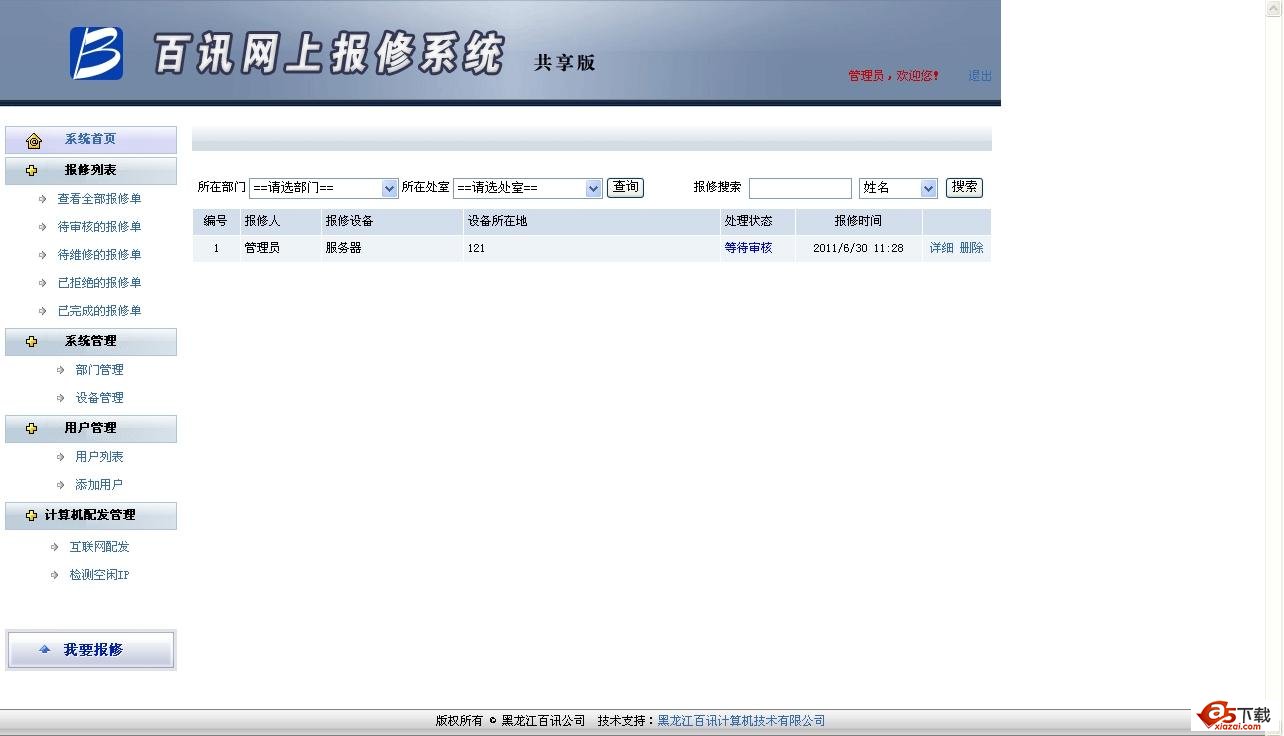
Task: Click the 查询 query button
Action: 625,187
